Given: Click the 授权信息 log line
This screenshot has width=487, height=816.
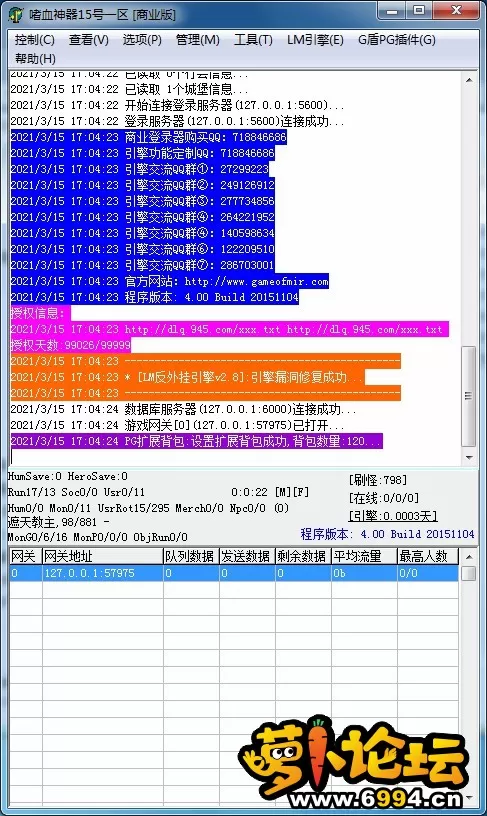Looking at the screenshot, I should pos(40,313).
